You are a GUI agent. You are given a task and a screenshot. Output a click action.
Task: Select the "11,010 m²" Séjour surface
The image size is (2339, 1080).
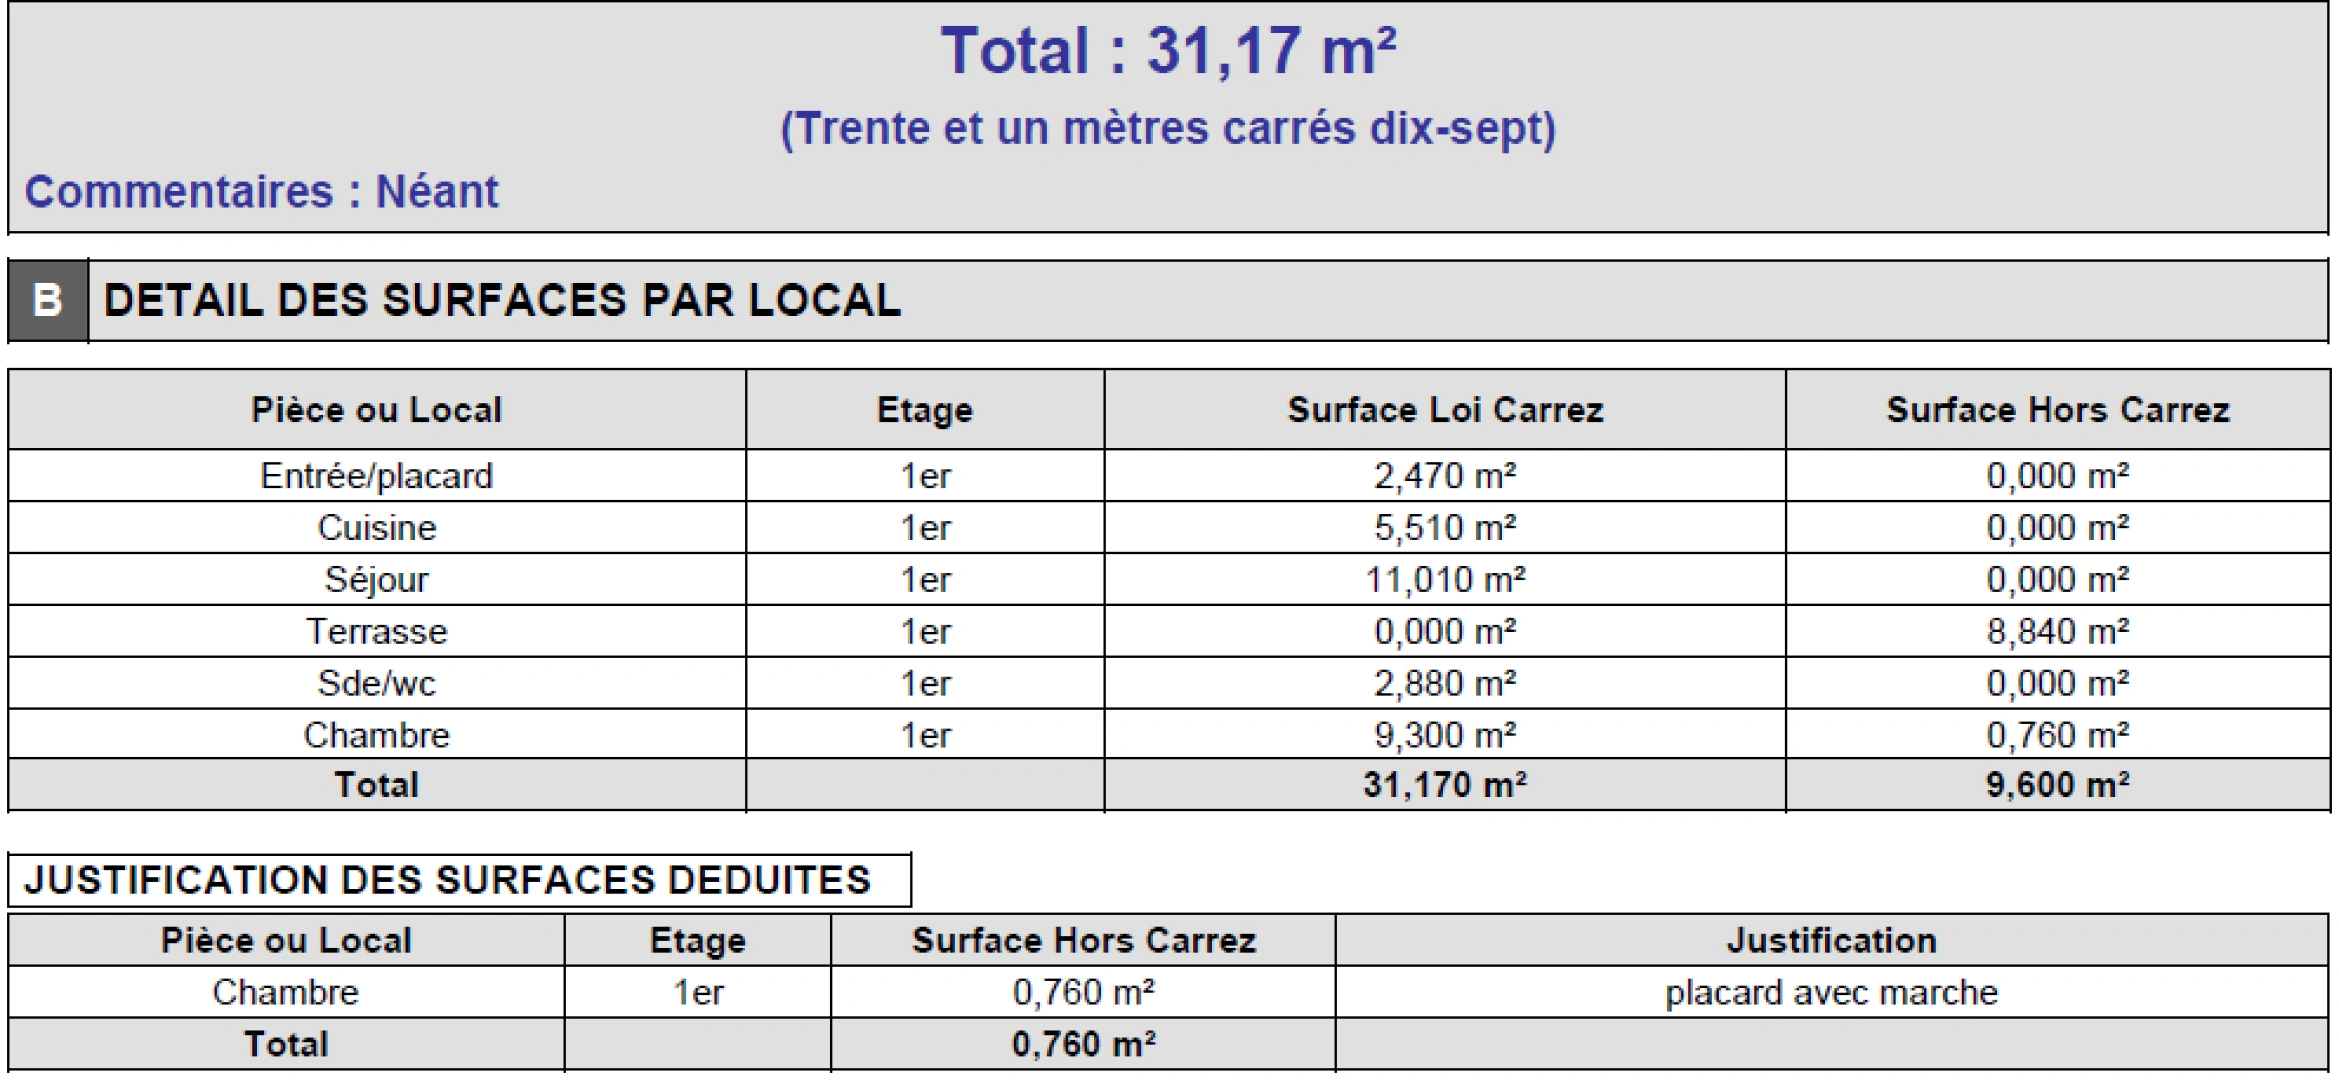point(1445,580)
